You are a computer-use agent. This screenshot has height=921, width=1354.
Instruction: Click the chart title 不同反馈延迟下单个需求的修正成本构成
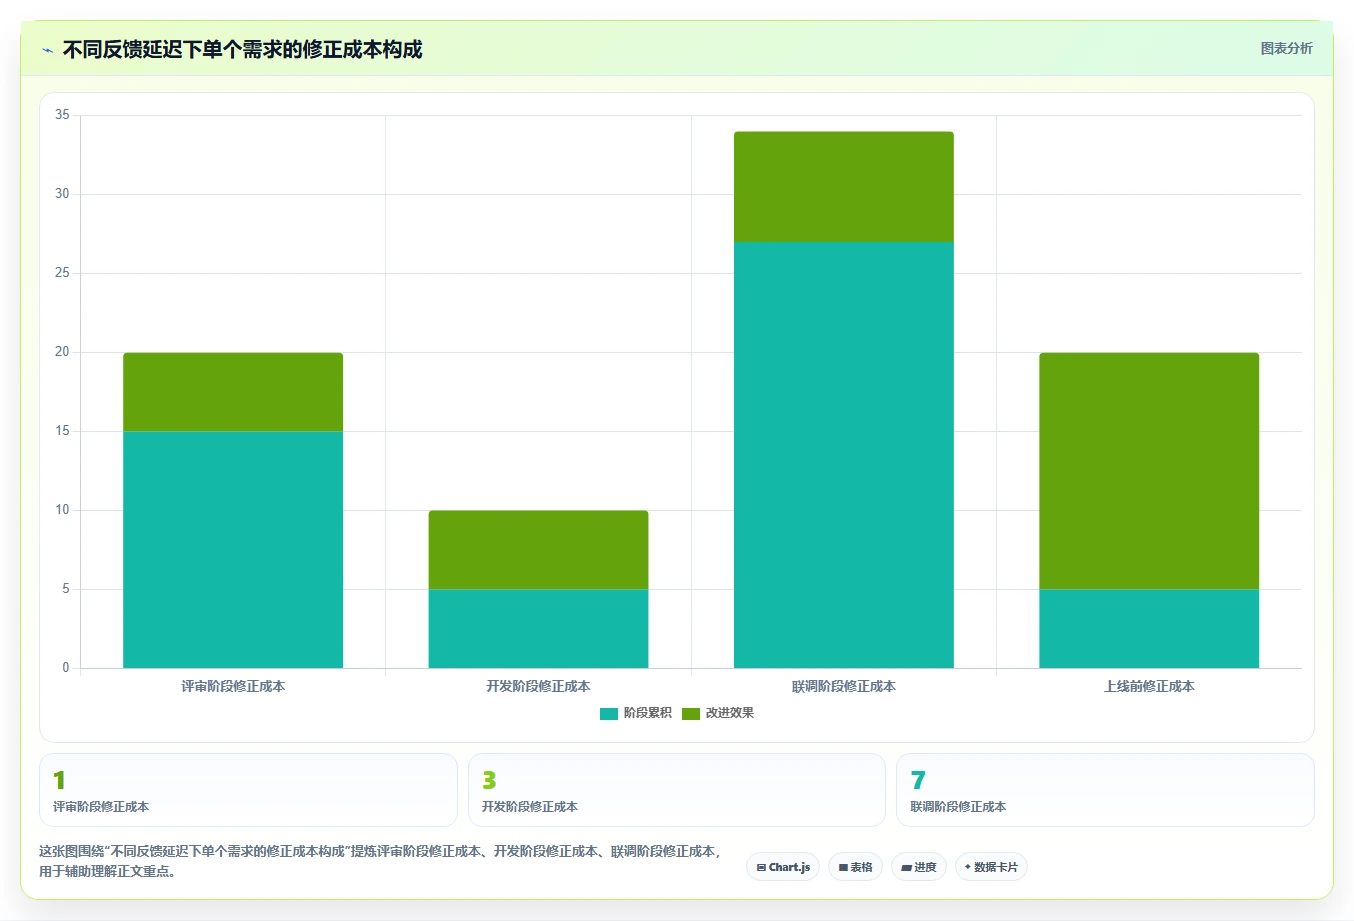242,49
